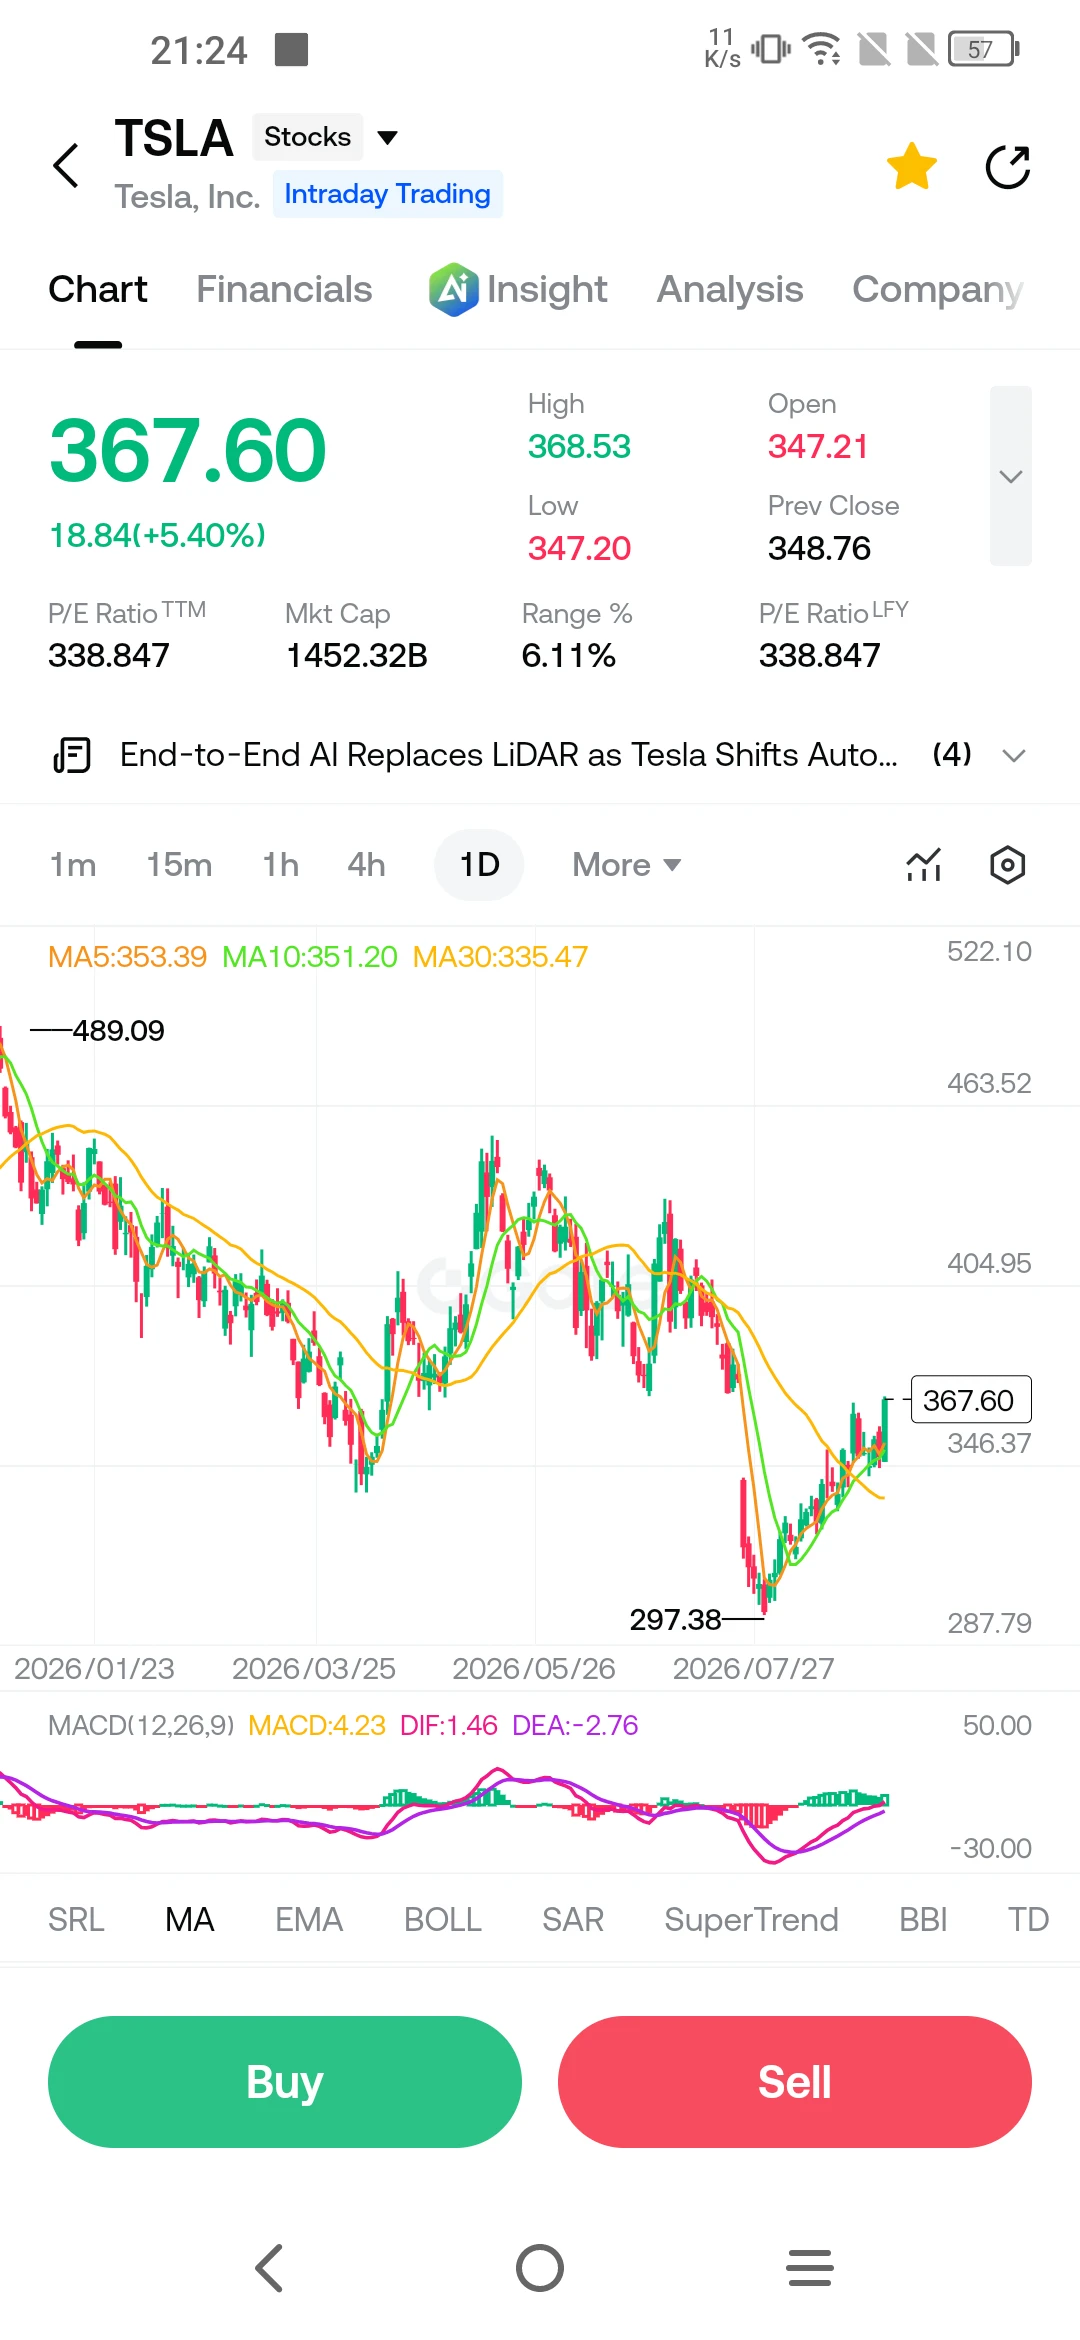Select the 4h timeframe

pos(366,865)
